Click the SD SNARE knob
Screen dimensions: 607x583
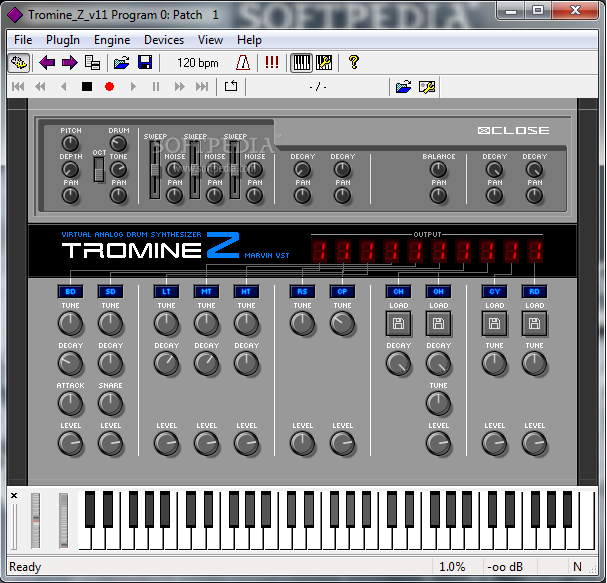coord(110,403)
